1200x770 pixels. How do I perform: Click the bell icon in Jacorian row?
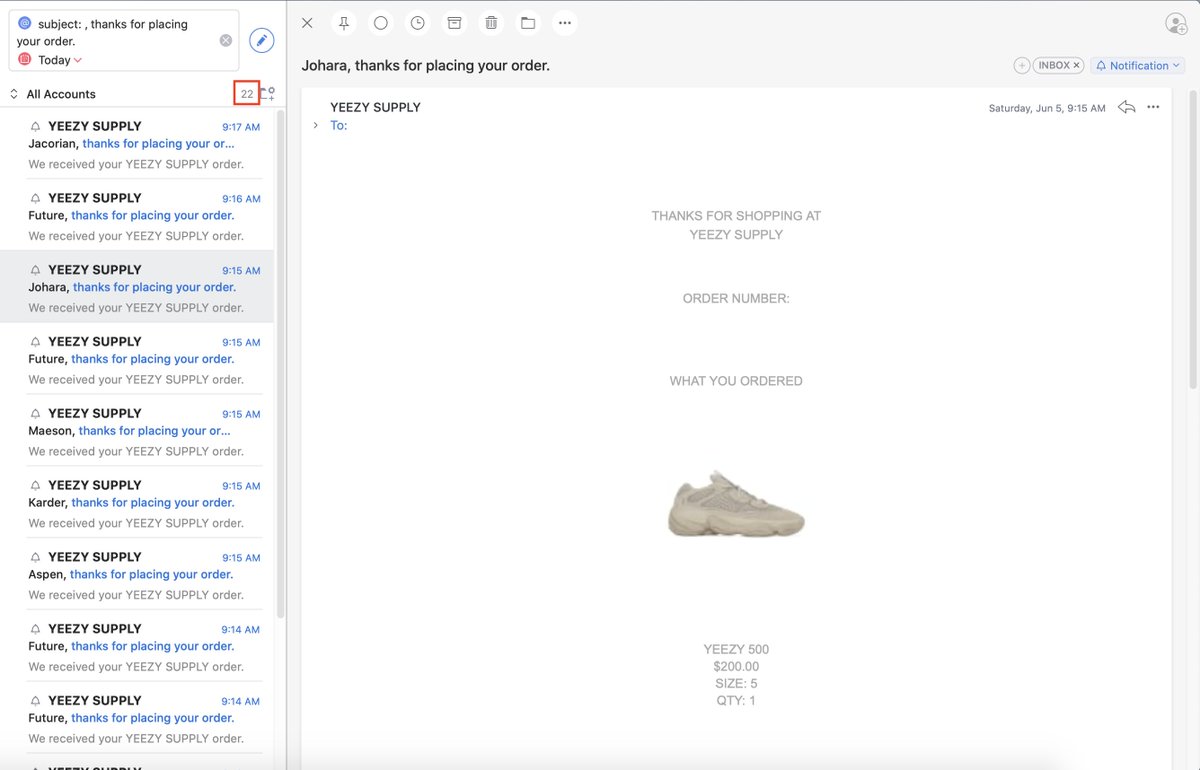36,127
